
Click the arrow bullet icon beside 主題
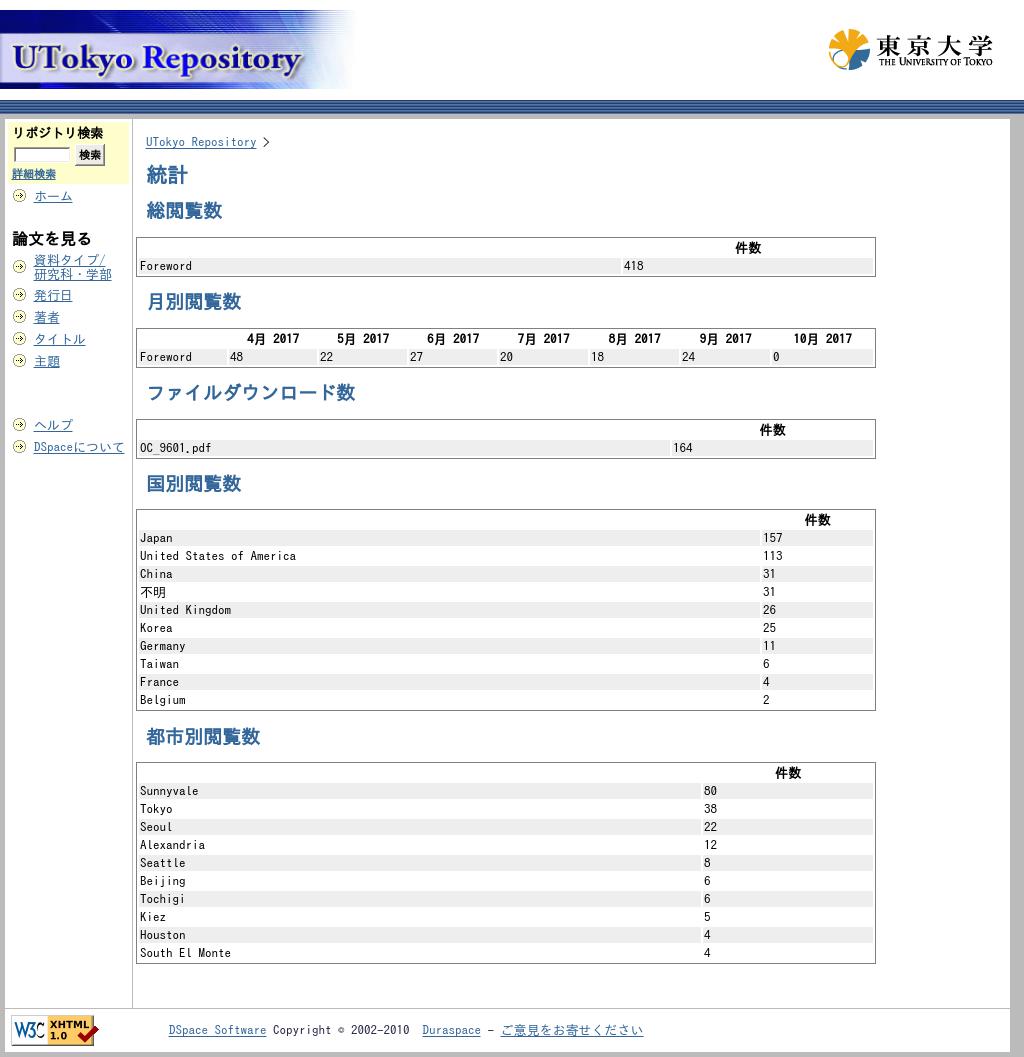pyautogui.click(x=20, y=361)
